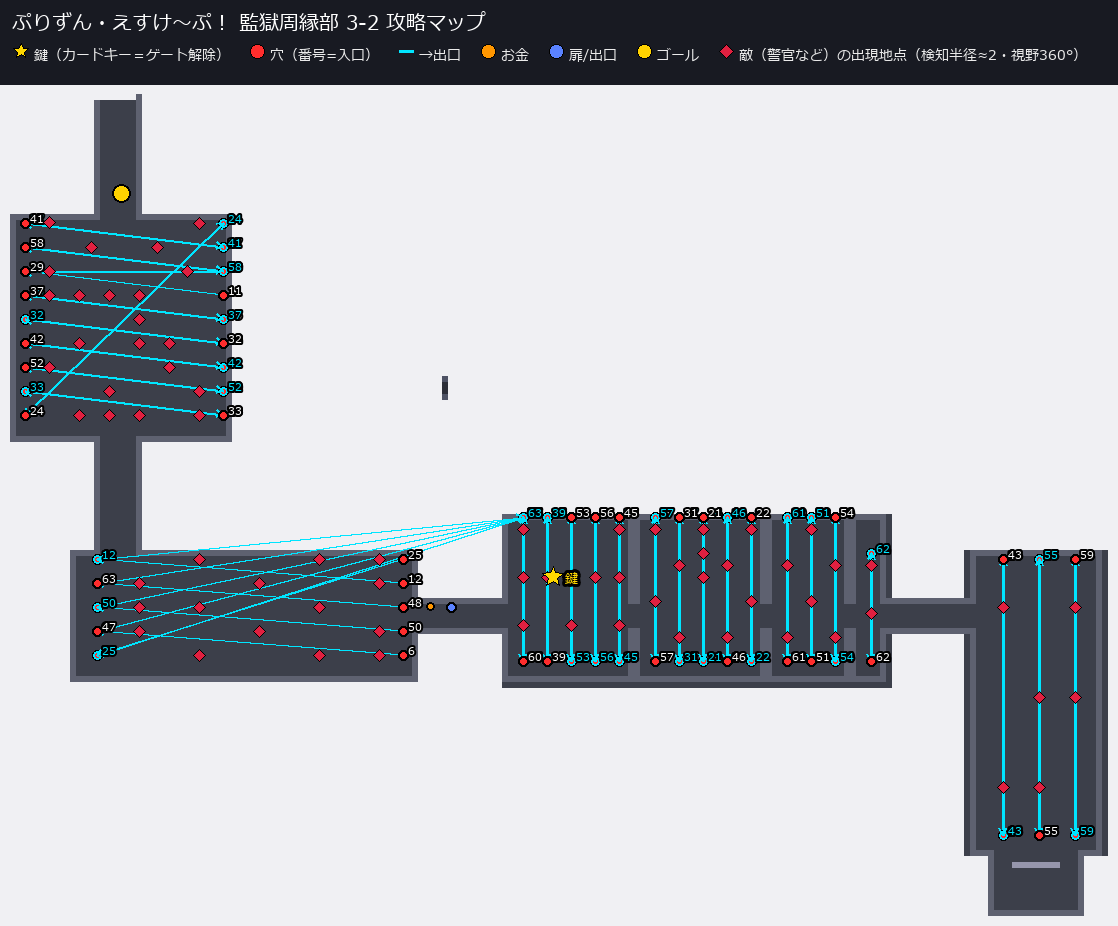Select cyan exit 63 in middle room
Viewport: 1118px width, 926px height.
[523, 518]
